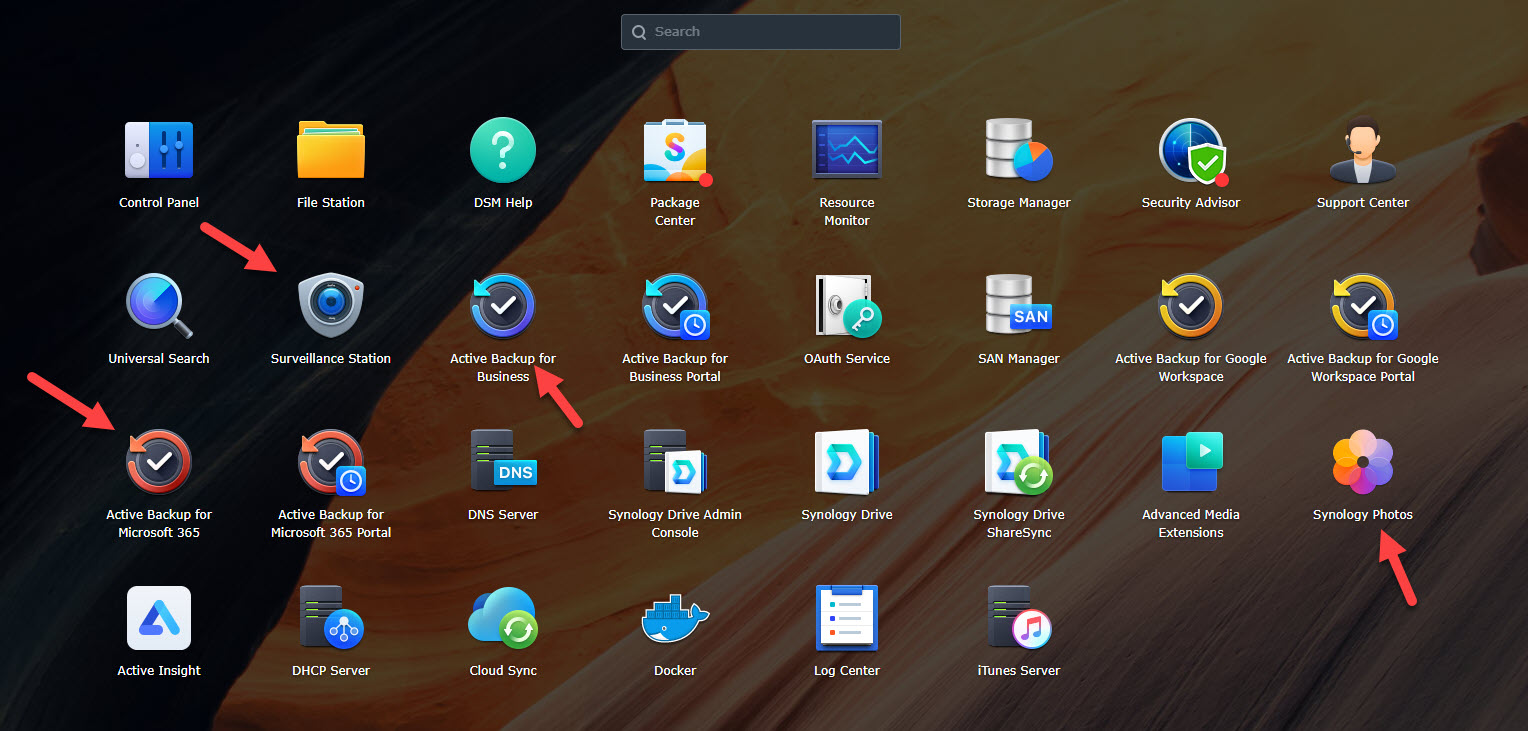Open Cloud Sync
The height and width of the screenshot is (731, 1528).
(503, 618)
